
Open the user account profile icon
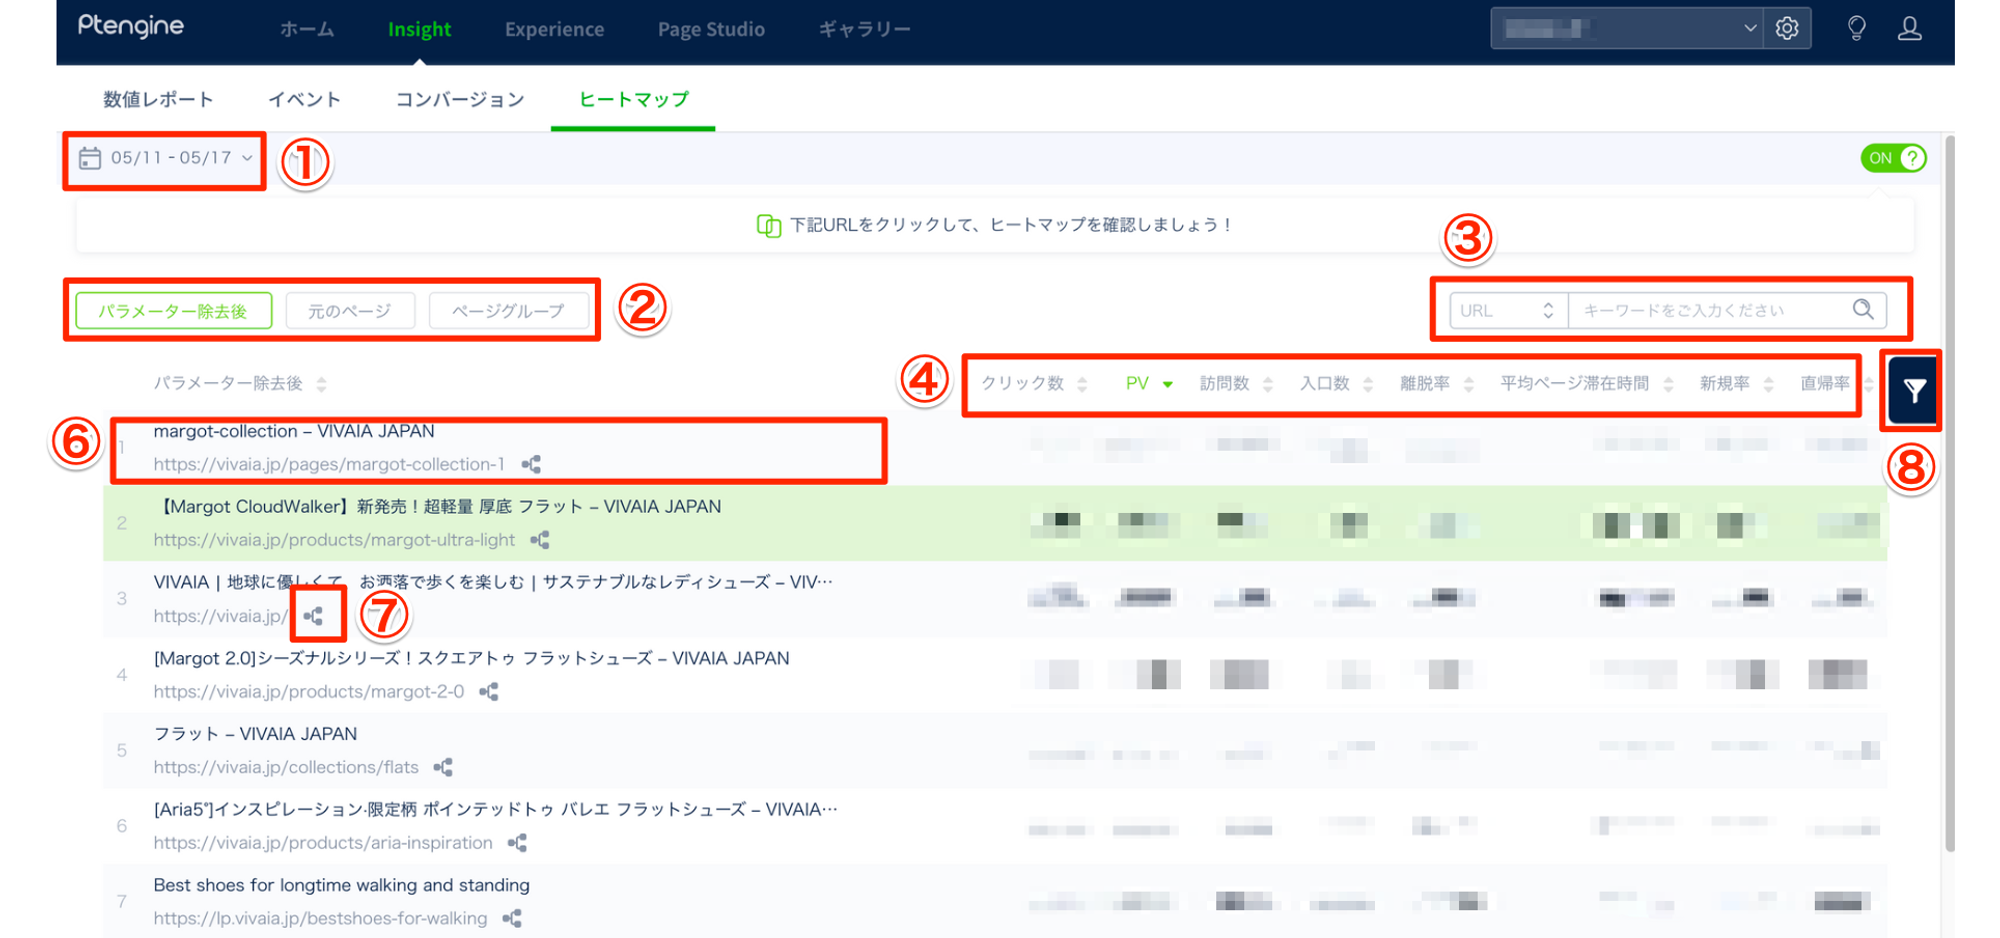click(x=1910, y=29)
